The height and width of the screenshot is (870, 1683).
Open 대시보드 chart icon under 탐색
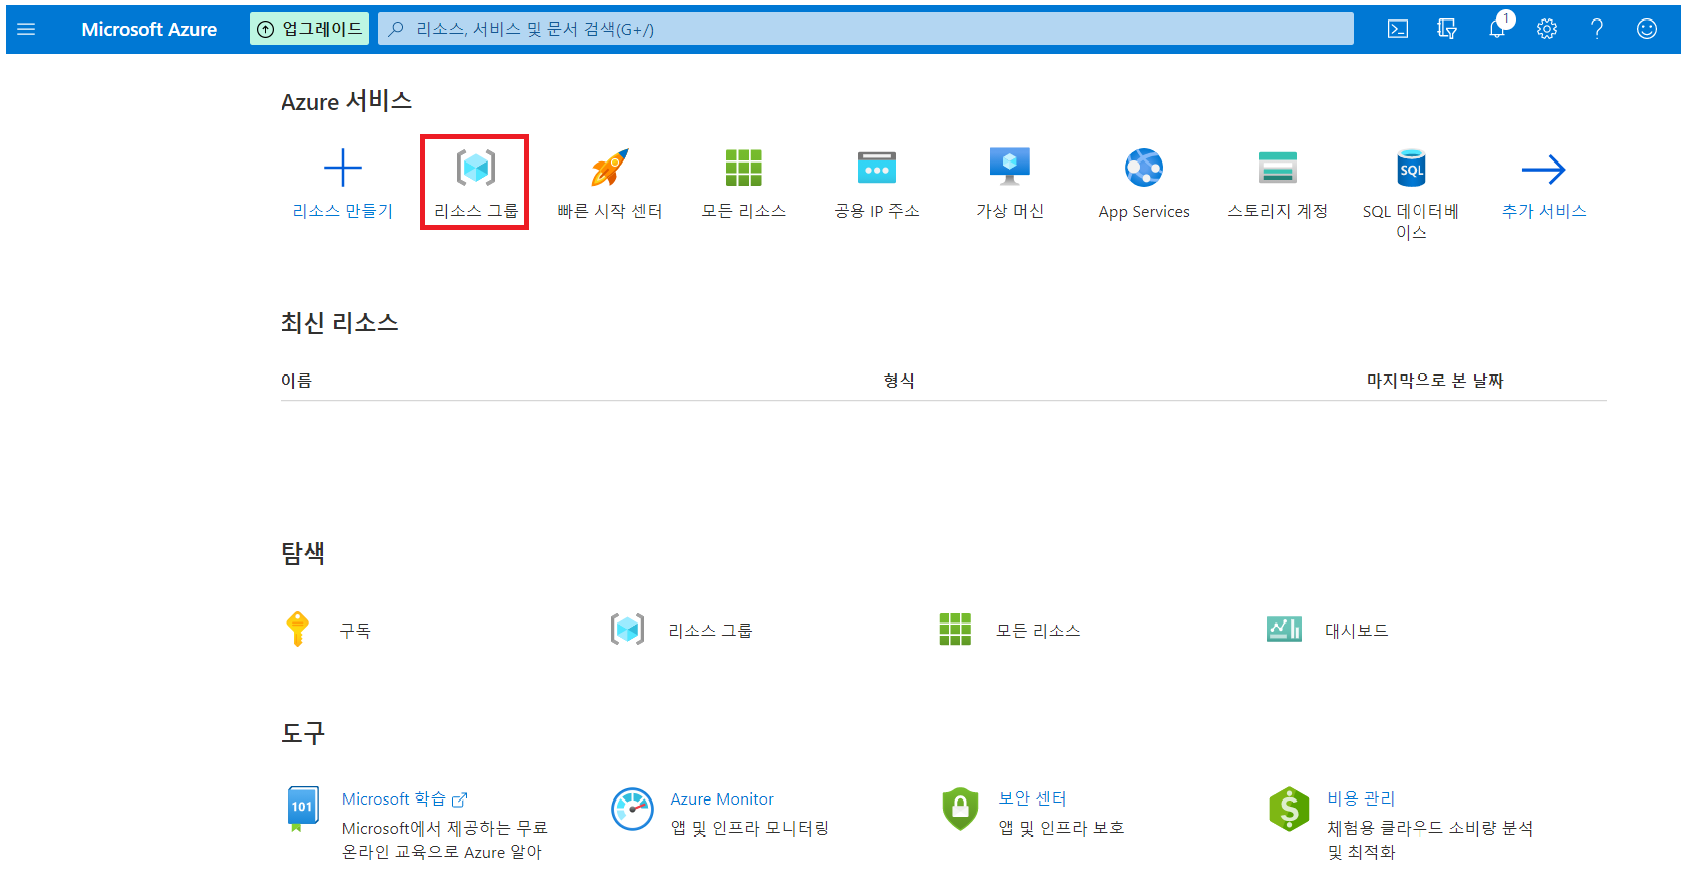point(1284,629)
